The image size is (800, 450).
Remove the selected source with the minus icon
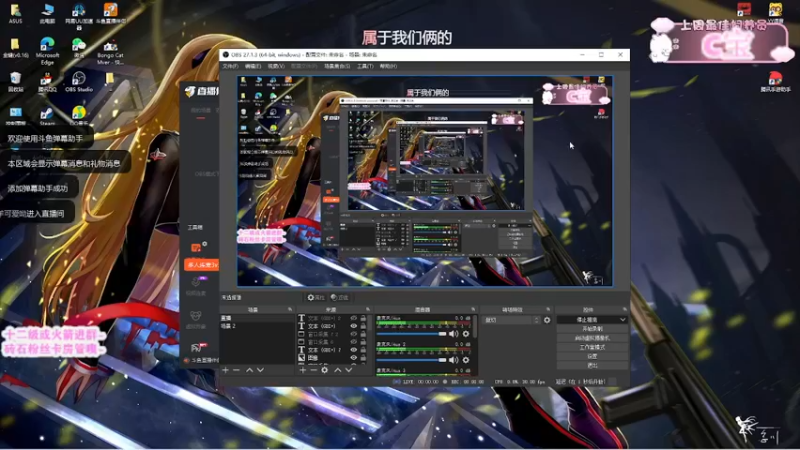[313, 369]
